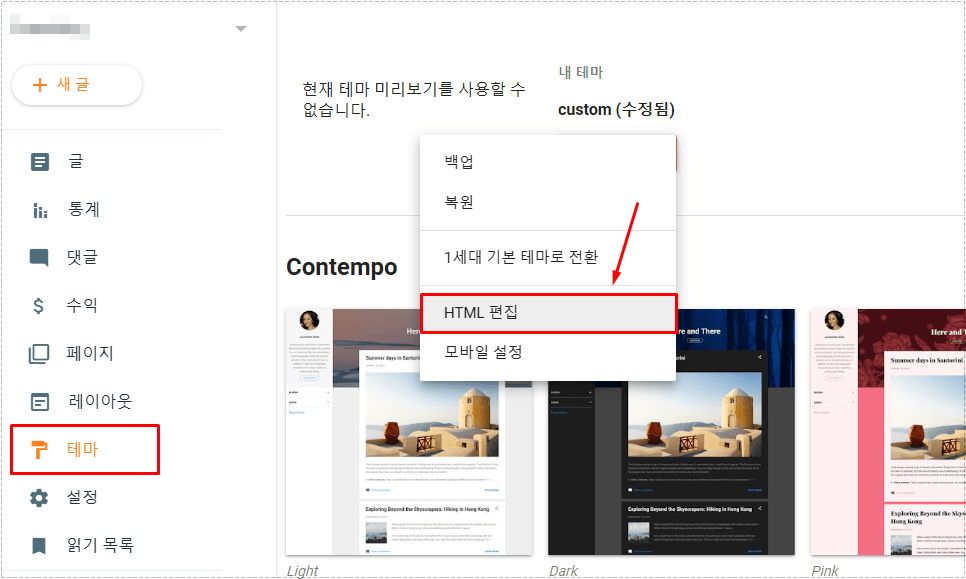Click the 현재 테마 미리보기 unavailable message
The image size is (966, 579).
414,100
